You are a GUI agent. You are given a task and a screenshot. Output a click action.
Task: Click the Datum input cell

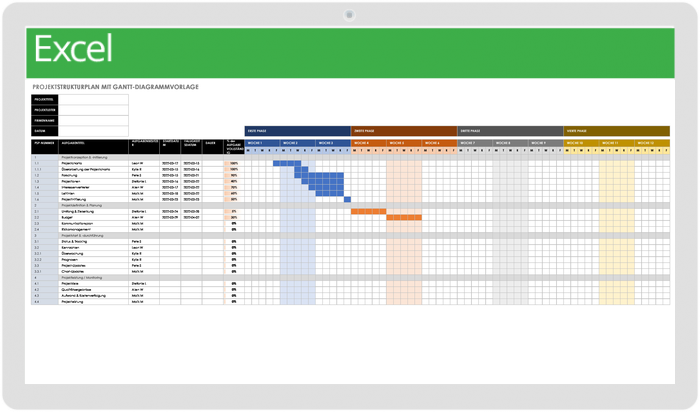click(x=93, y=131)
